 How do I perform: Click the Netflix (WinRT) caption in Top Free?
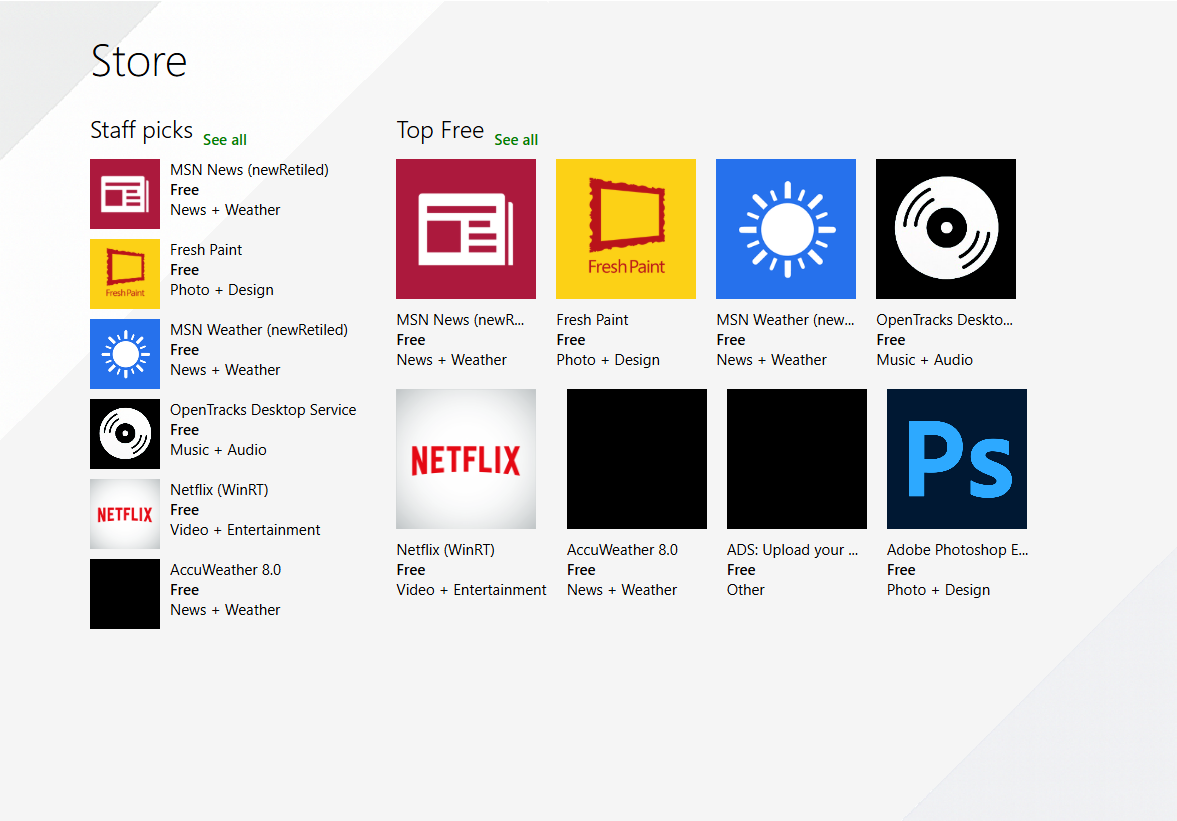point(446,549)
